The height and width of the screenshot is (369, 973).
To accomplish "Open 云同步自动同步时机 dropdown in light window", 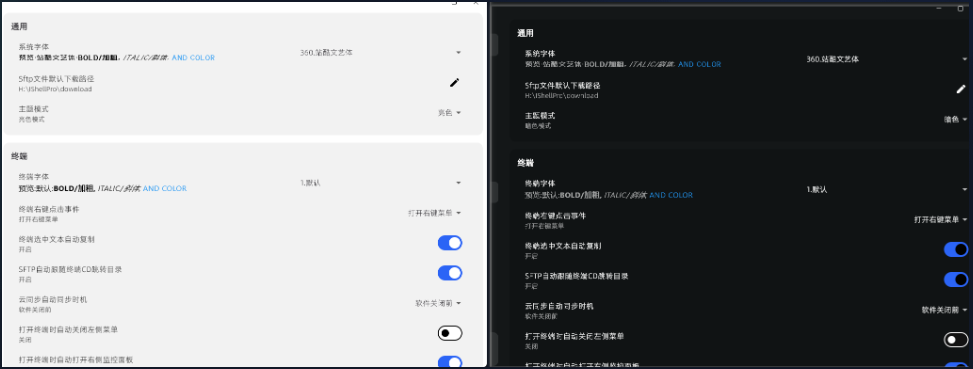I will click(438, 303).
